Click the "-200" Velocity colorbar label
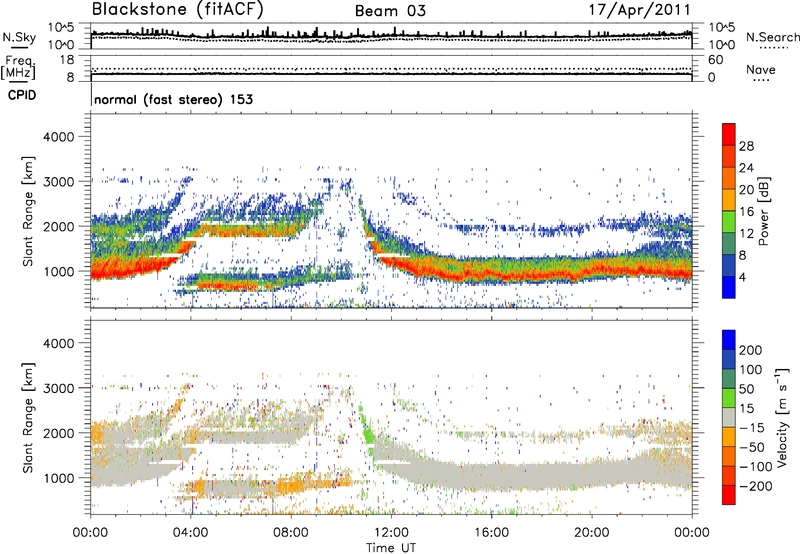Viewport: 800px width, 554px height. 755,486
